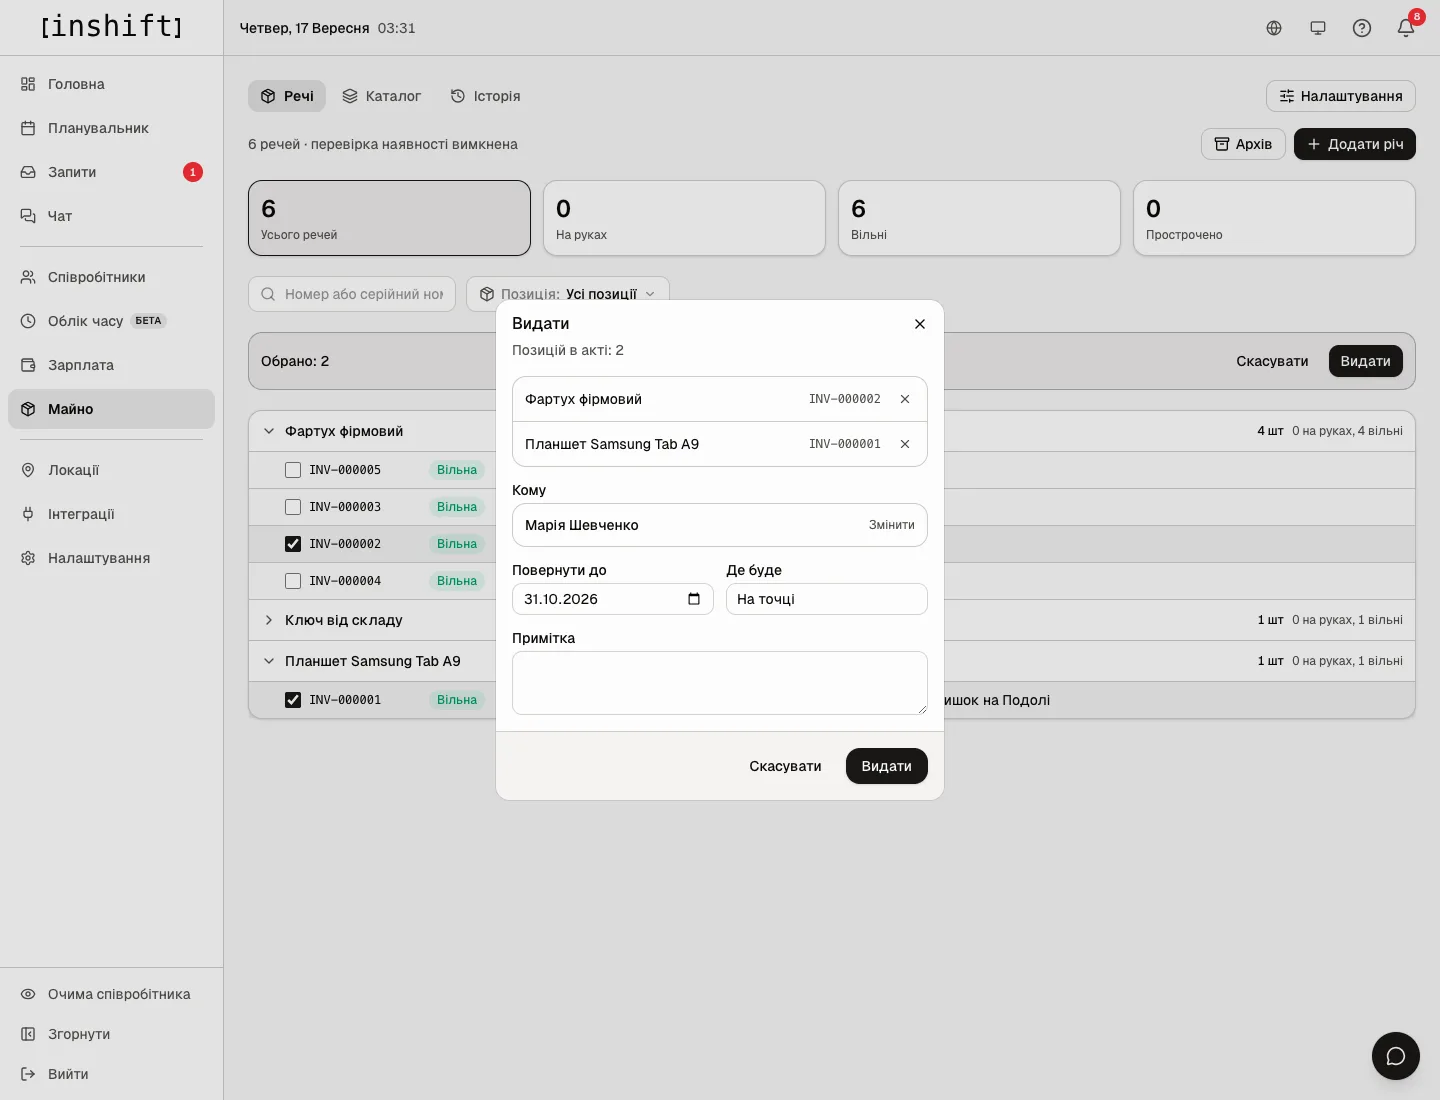The width and height of the screenshot is (1440, 1100).
Task: Remove Планшет Samsung Tab A9 from act
Action: [x=905, y=444]
